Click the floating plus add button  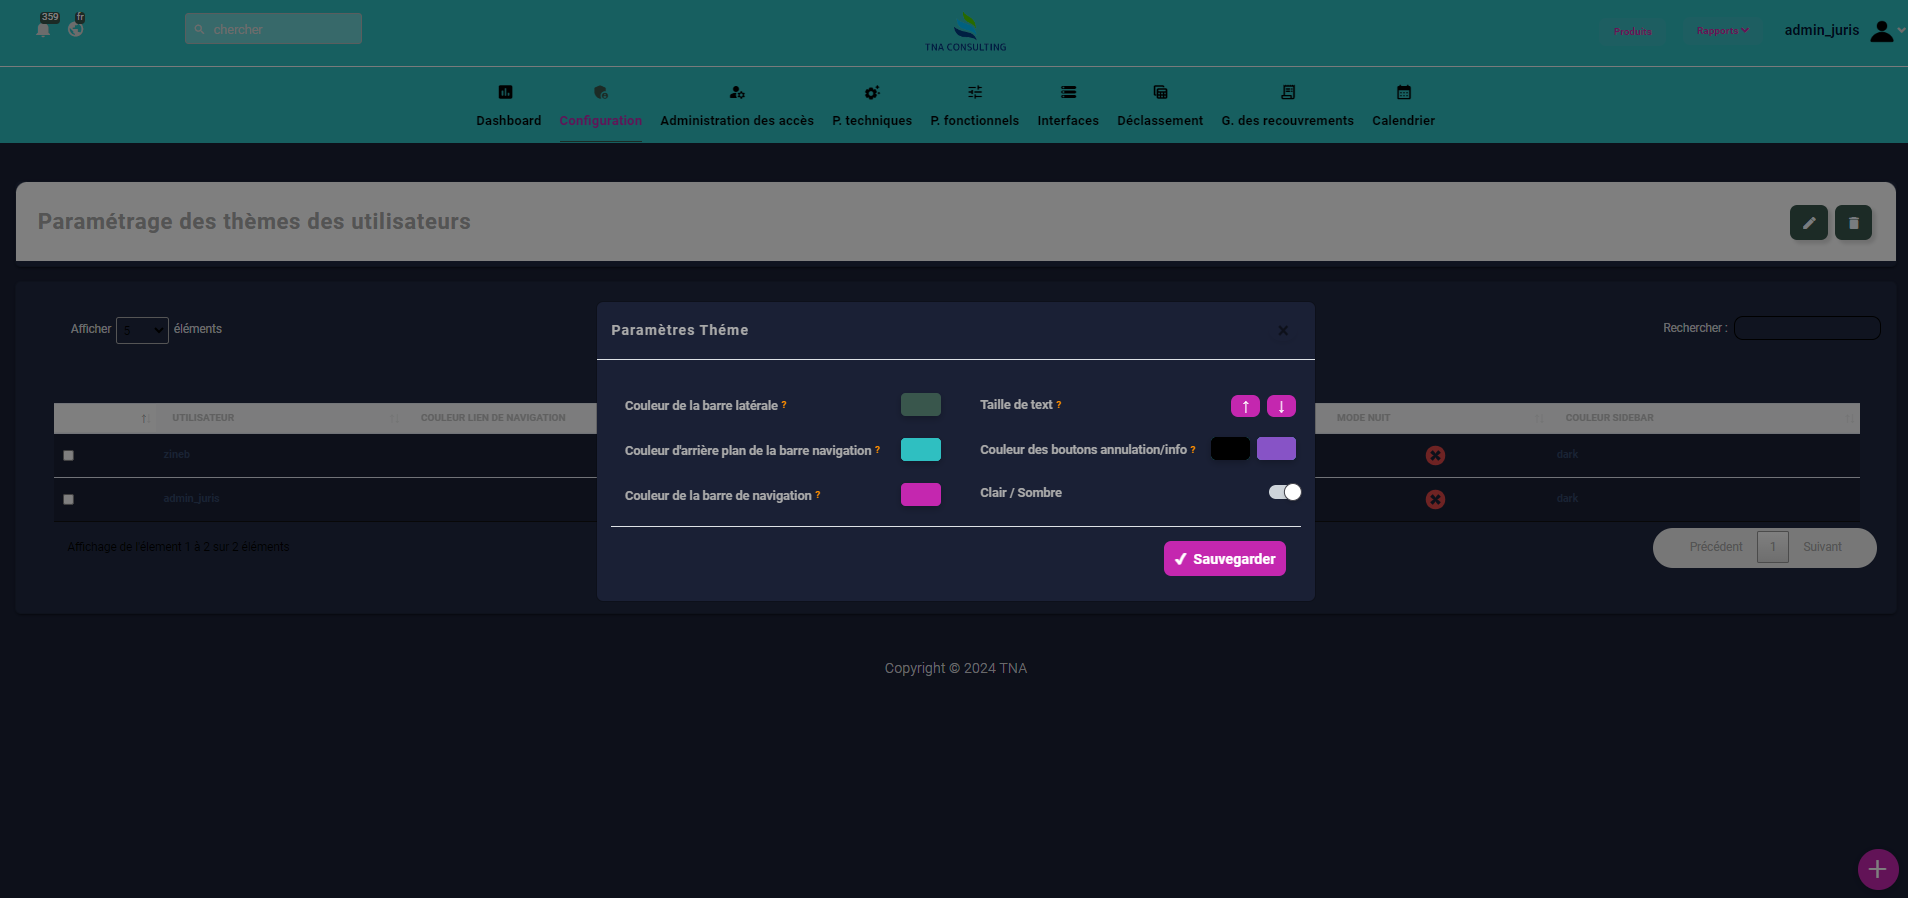click(1877, 869)
